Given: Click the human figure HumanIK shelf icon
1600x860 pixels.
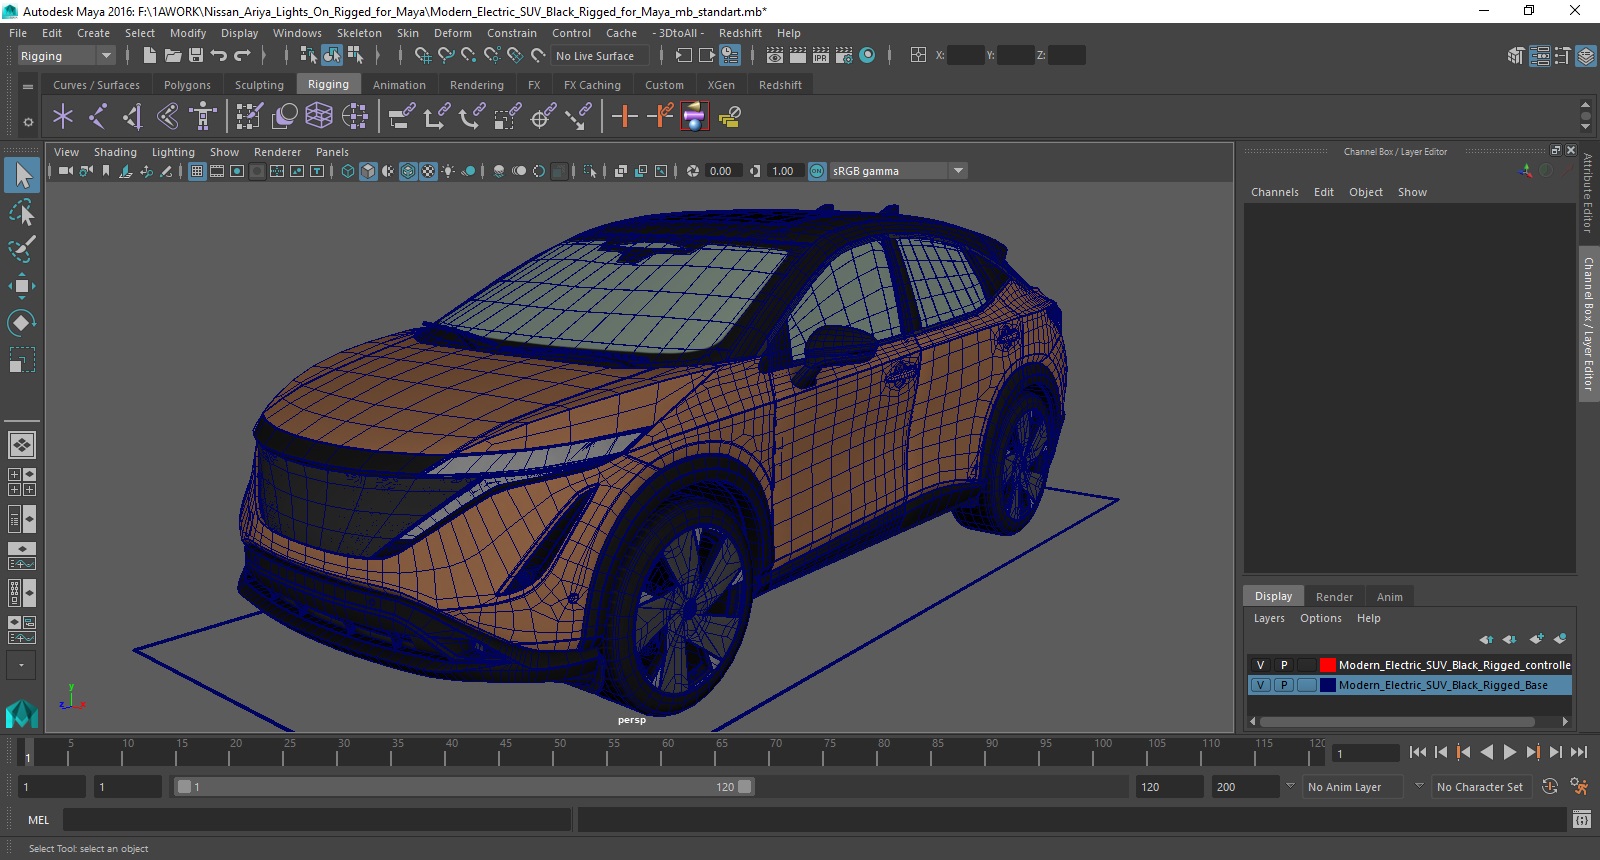Looking at the screenshot, I should pyautogui.click(x=203, y=117).
